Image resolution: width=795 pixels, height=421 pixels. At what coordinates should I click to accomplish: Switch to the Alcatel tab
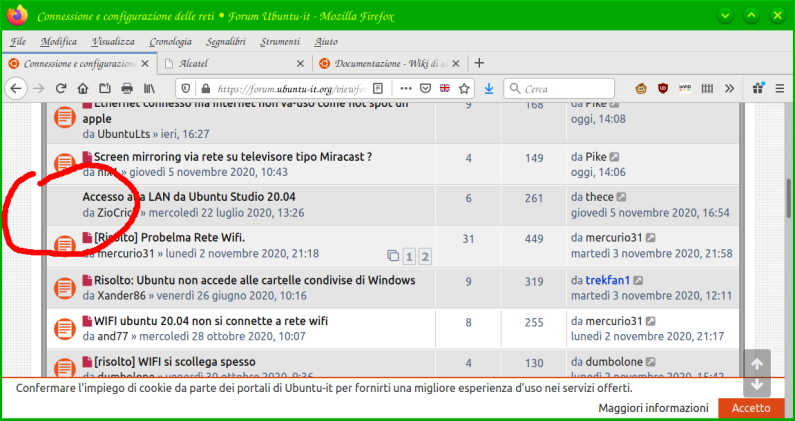pyautogui.click(x=235, y=64)
